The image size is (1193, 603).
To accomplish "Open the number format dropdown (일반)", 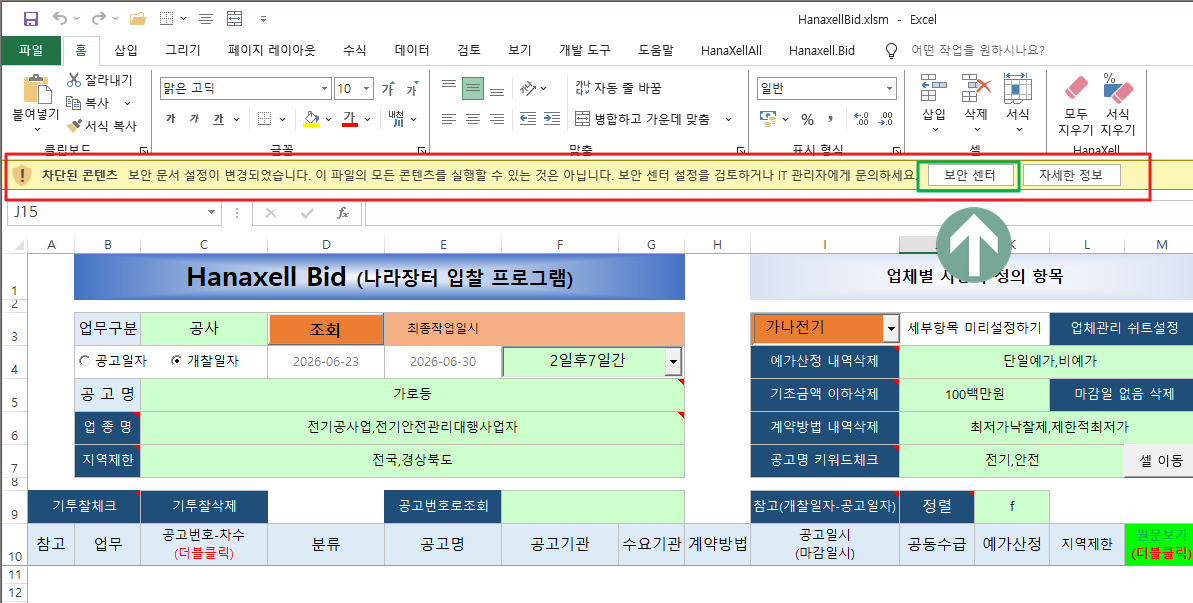I will tap(889, 89).
